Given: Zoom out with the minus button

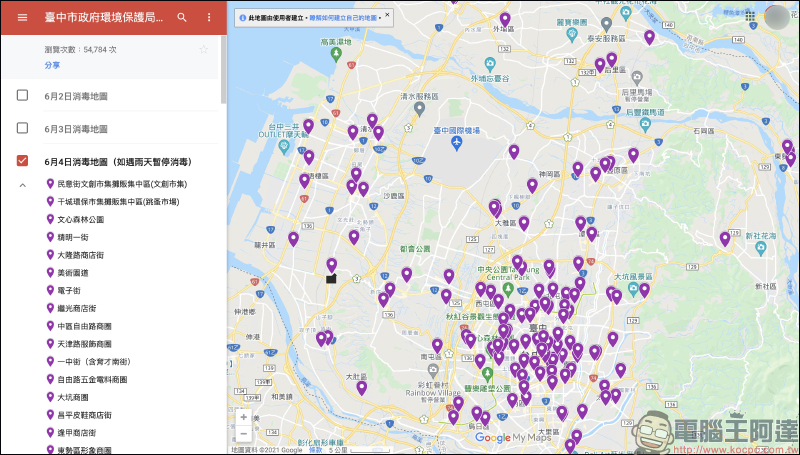Looking at the screenshot, I should pyautogui.click(x=244, y=434).
